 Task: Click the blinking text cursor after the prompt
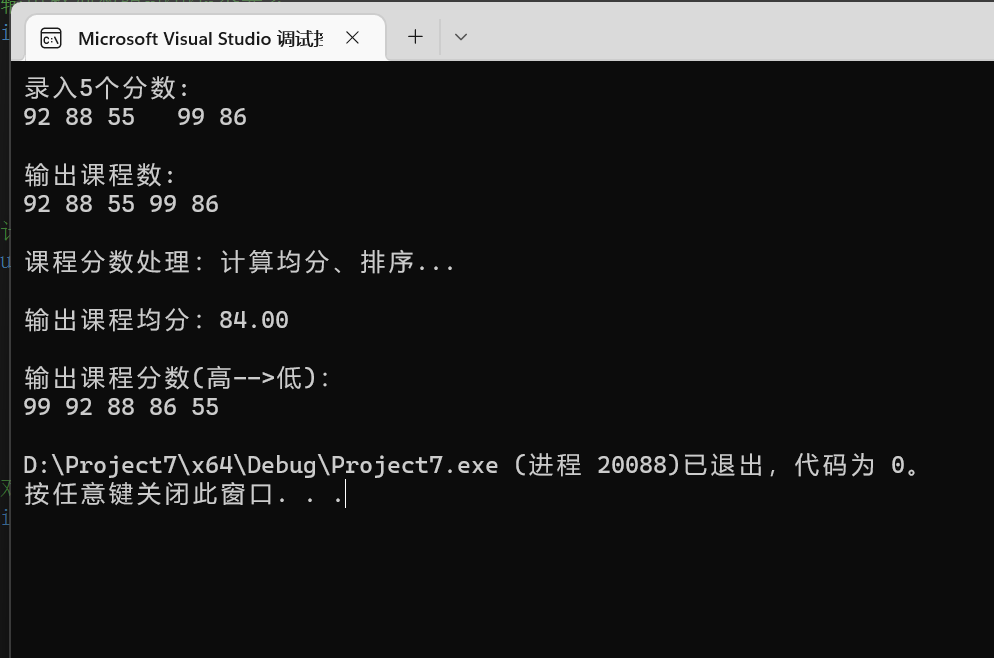point(345,494)
